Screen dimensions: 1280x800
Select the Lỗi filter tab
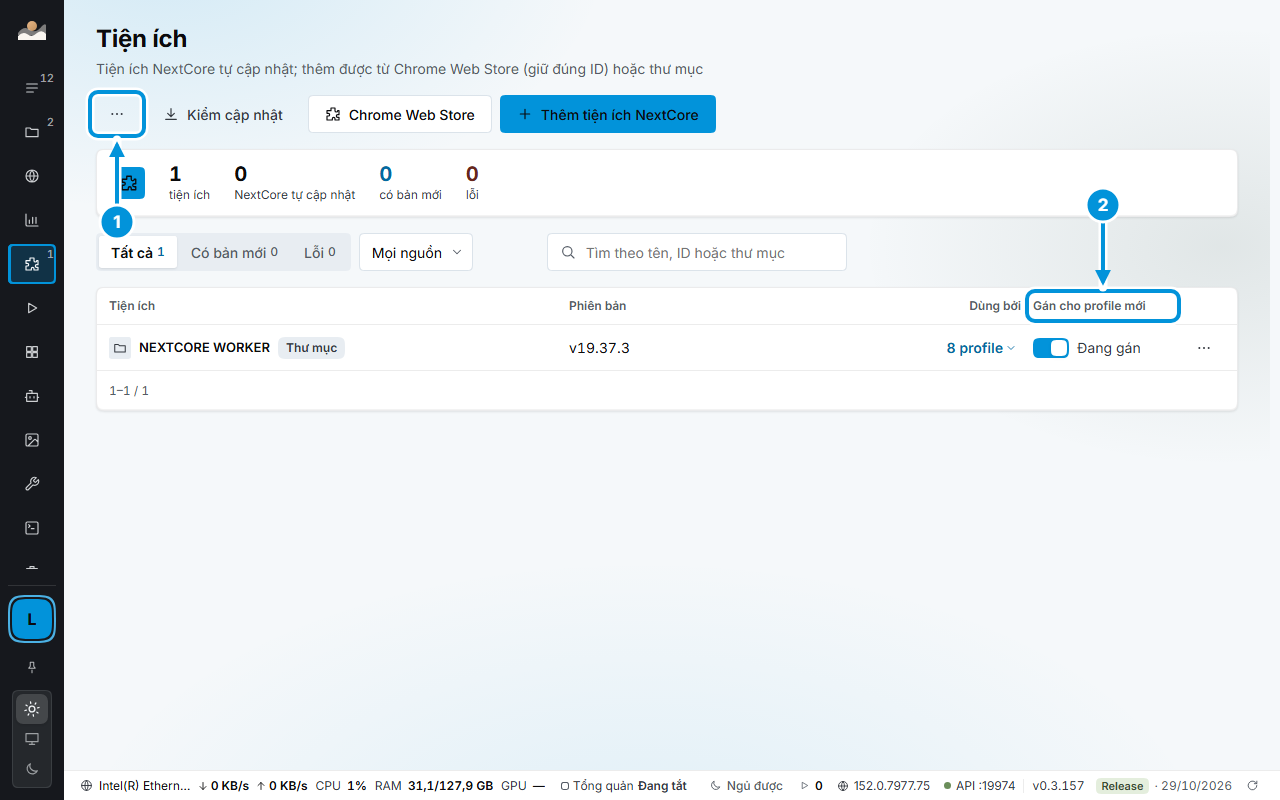click(x=320, y=253)
